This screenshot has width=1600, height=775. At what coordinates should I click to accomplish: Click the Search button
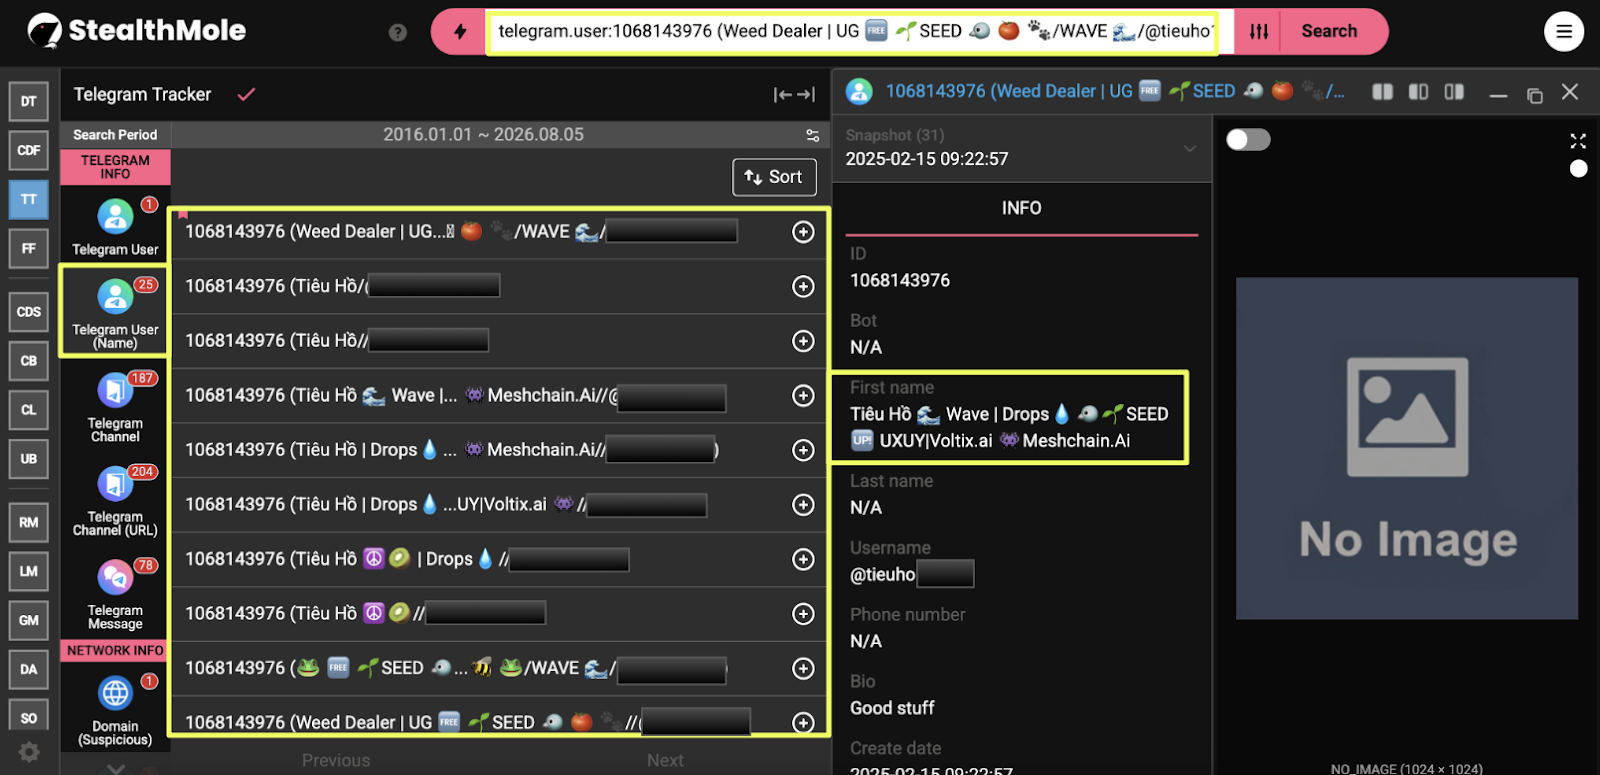point(1329,32)
